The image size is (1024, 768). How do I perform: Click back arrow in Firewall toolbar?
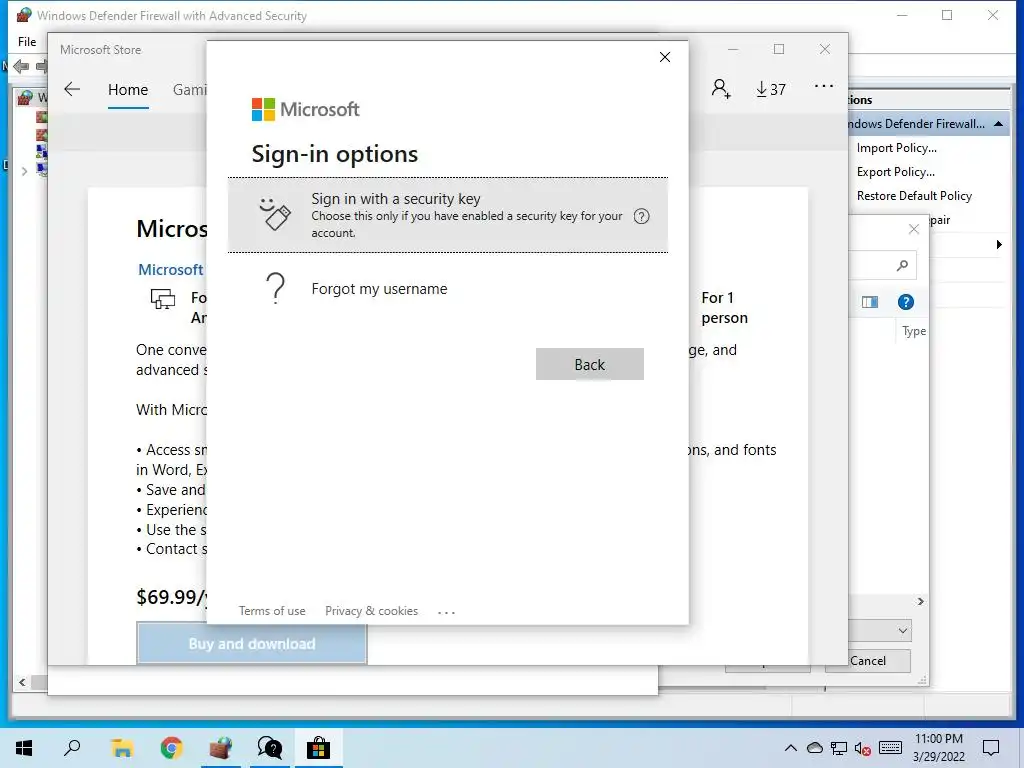(20, 66)
